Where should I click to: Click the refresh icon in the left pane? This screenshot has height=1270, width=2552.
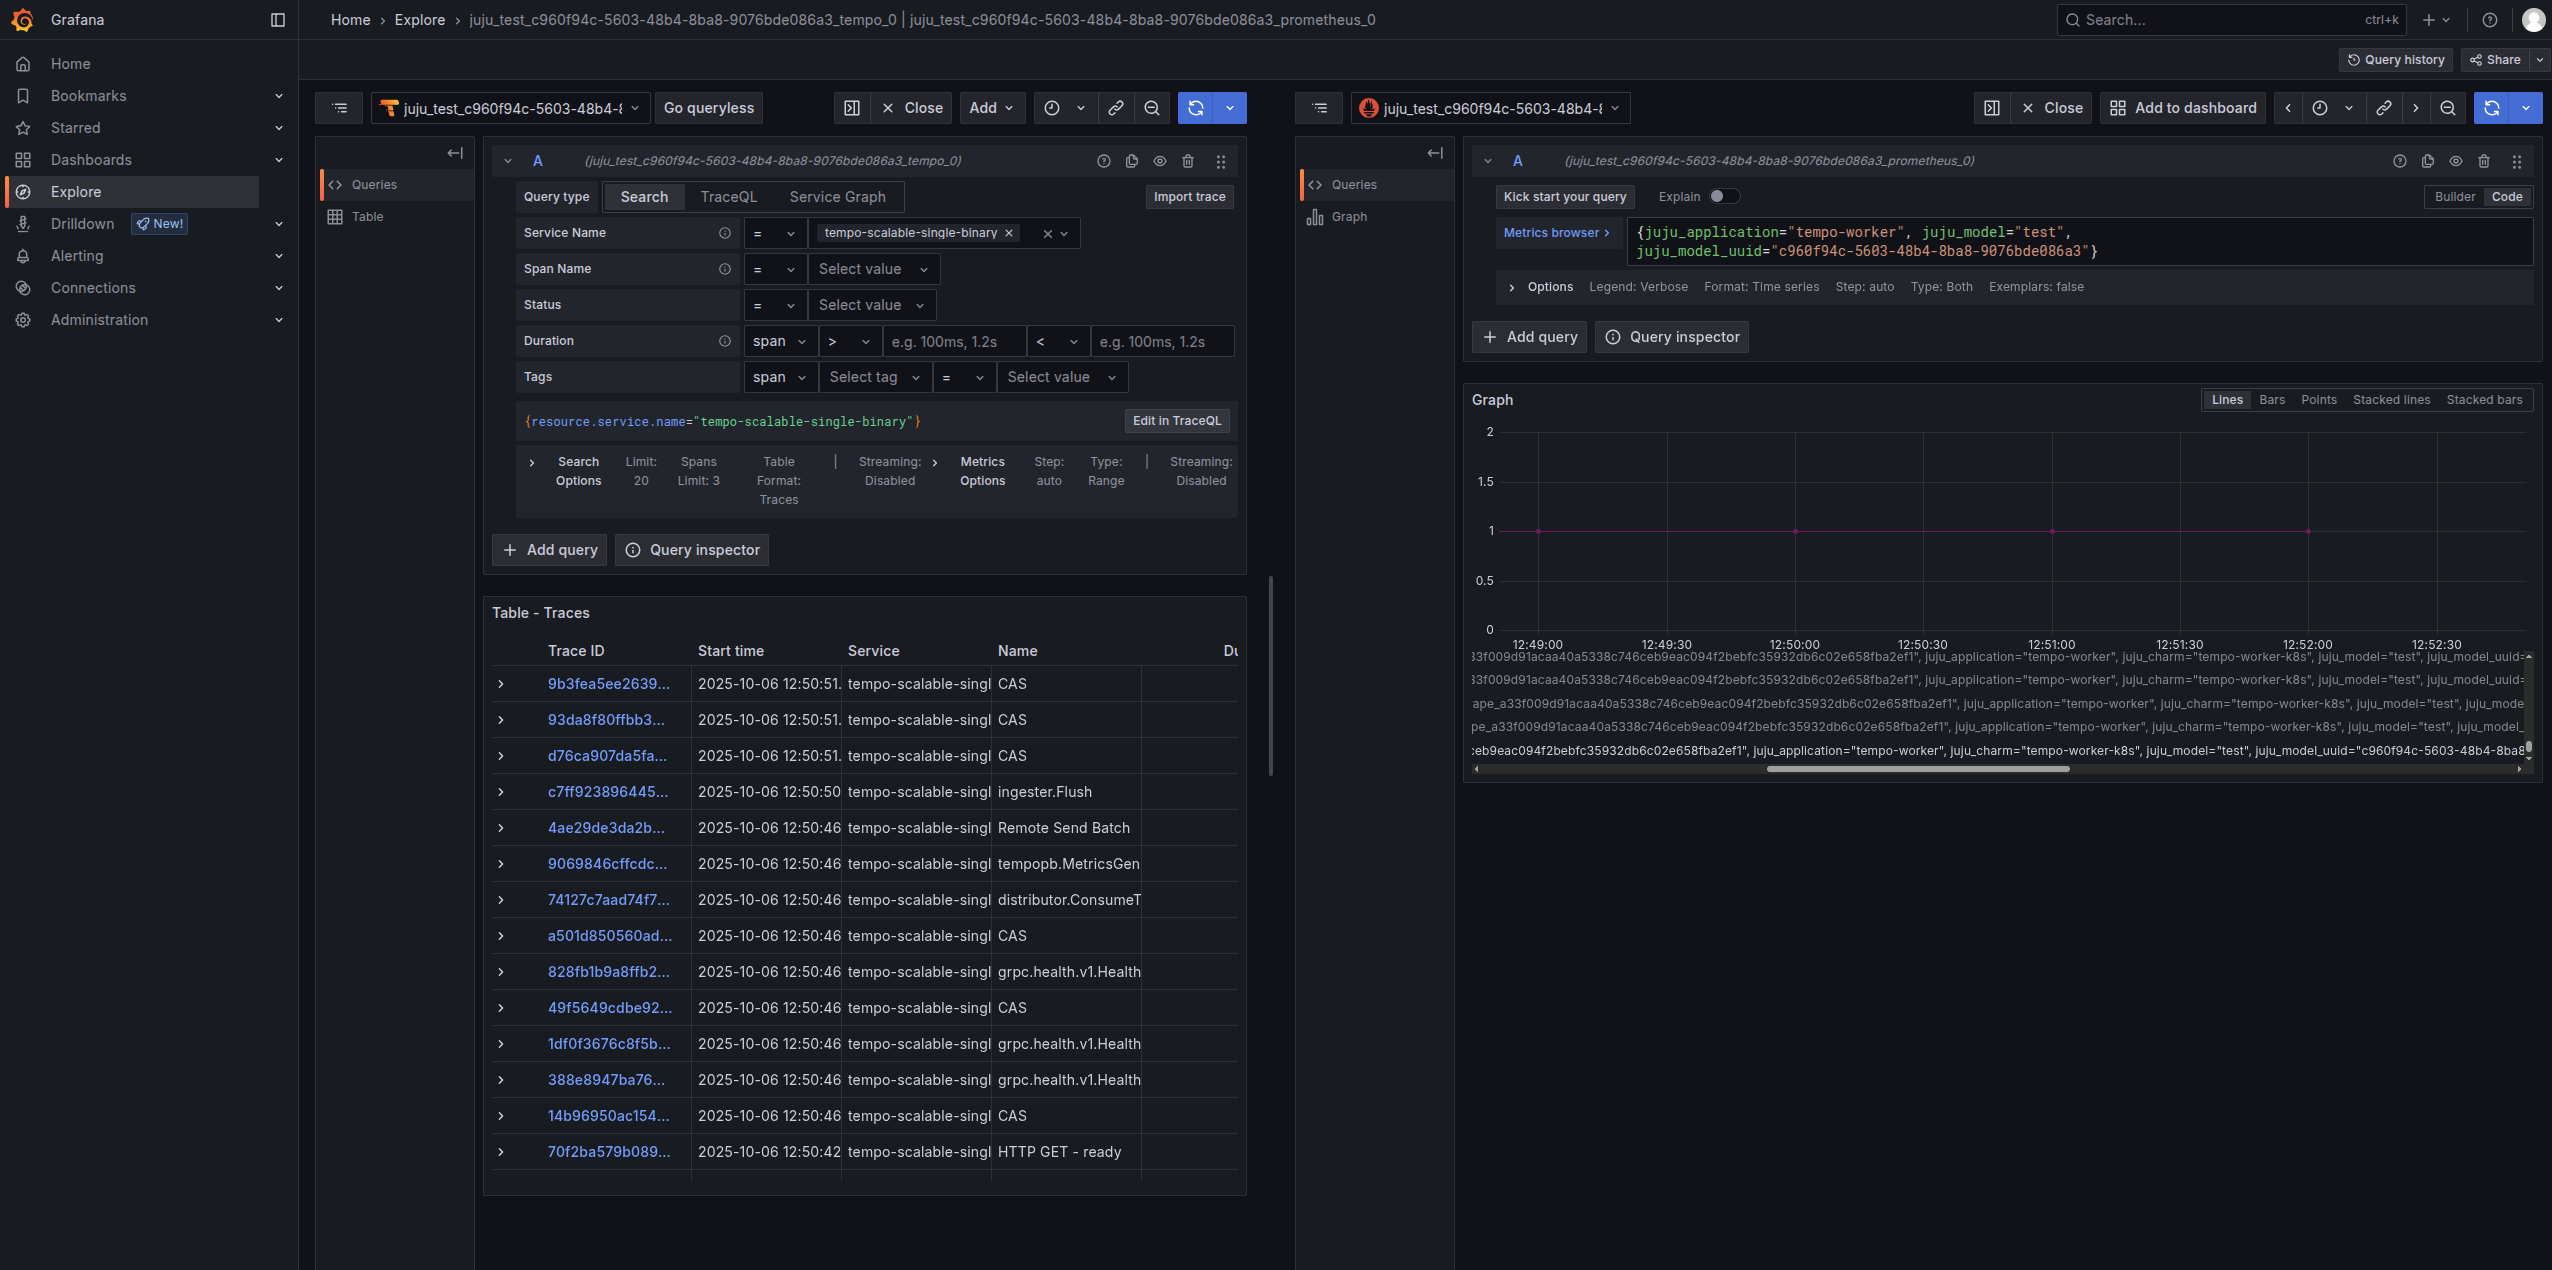pyautogui.click(x=1196, y=108)
